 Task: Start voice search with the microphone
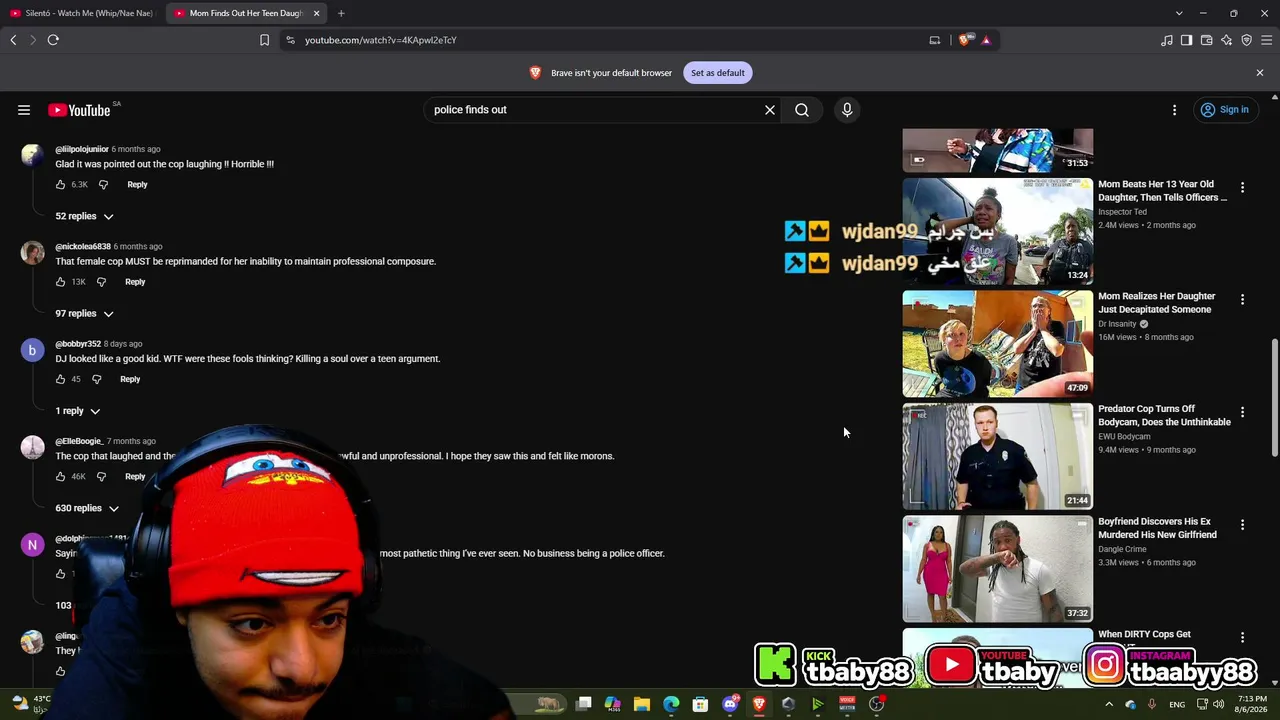coord(847,110)
